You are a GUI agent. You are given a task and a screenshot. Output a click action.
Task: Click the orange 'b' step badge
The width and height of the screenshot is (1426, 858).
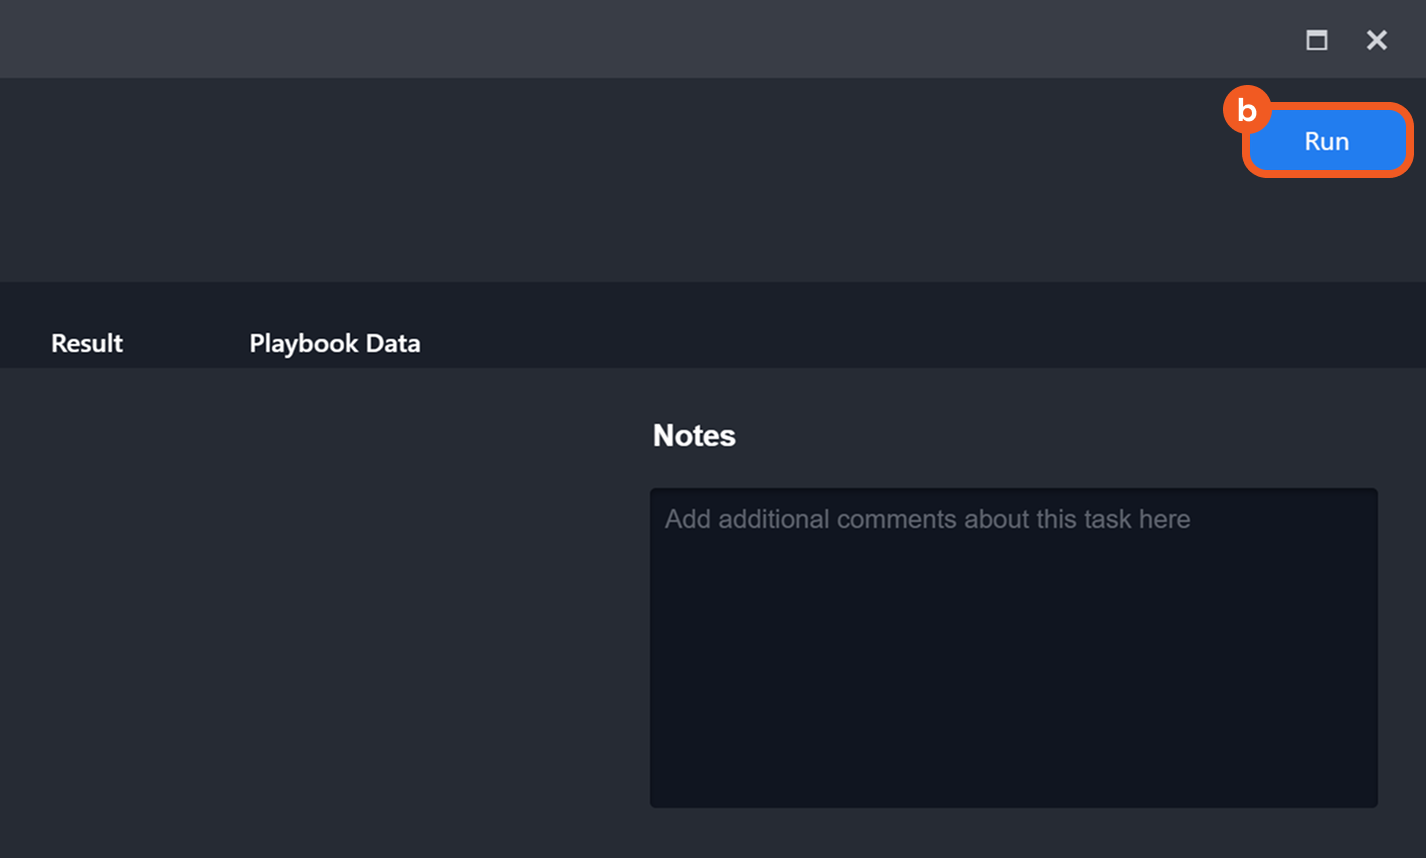click(x=1245, y=110)
